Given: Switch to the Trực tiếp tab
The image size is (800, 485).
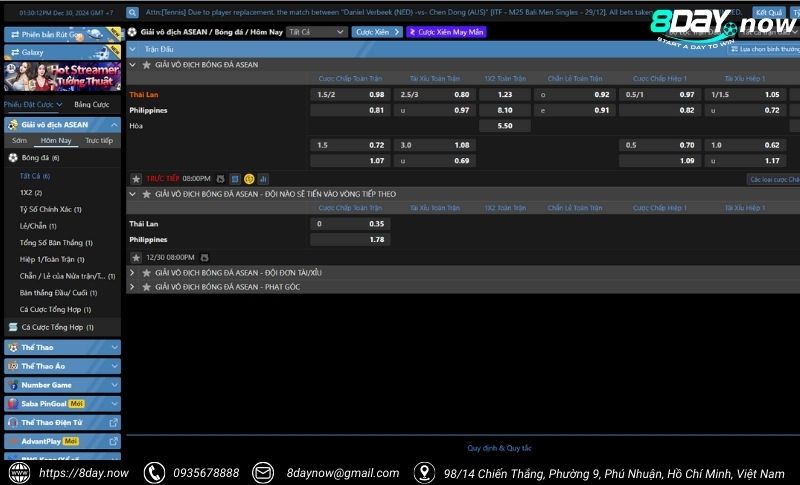Looking at the screenshot, I should tap(98, 141).
